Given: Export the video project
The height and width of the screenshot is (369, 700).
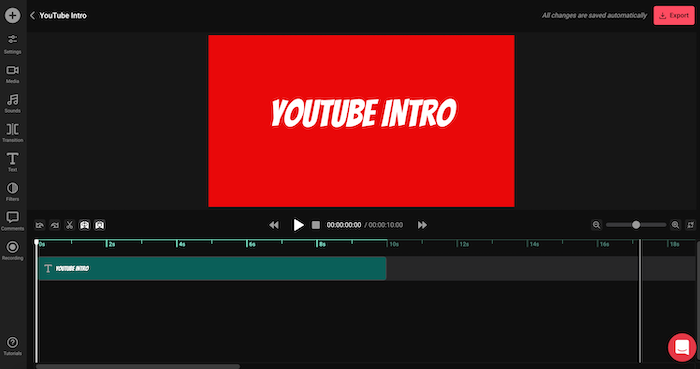Looking at the screenshot, I should pos(674,16).
